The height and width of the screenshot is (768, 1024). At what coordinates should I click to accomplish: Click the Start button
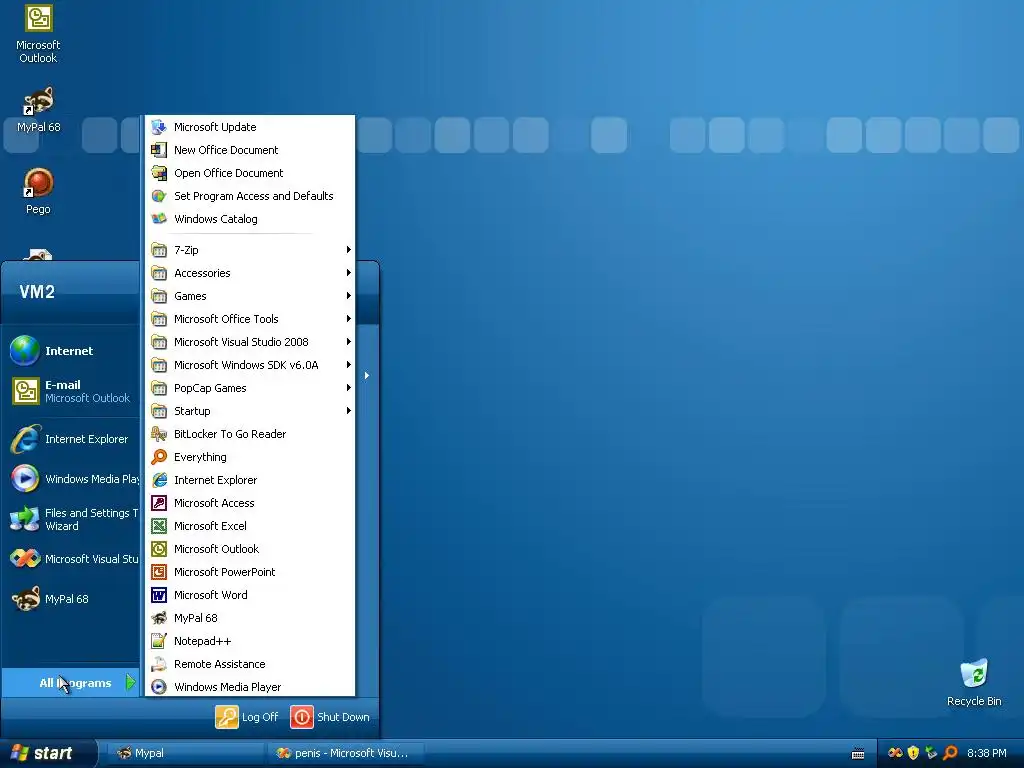[48, 753]
